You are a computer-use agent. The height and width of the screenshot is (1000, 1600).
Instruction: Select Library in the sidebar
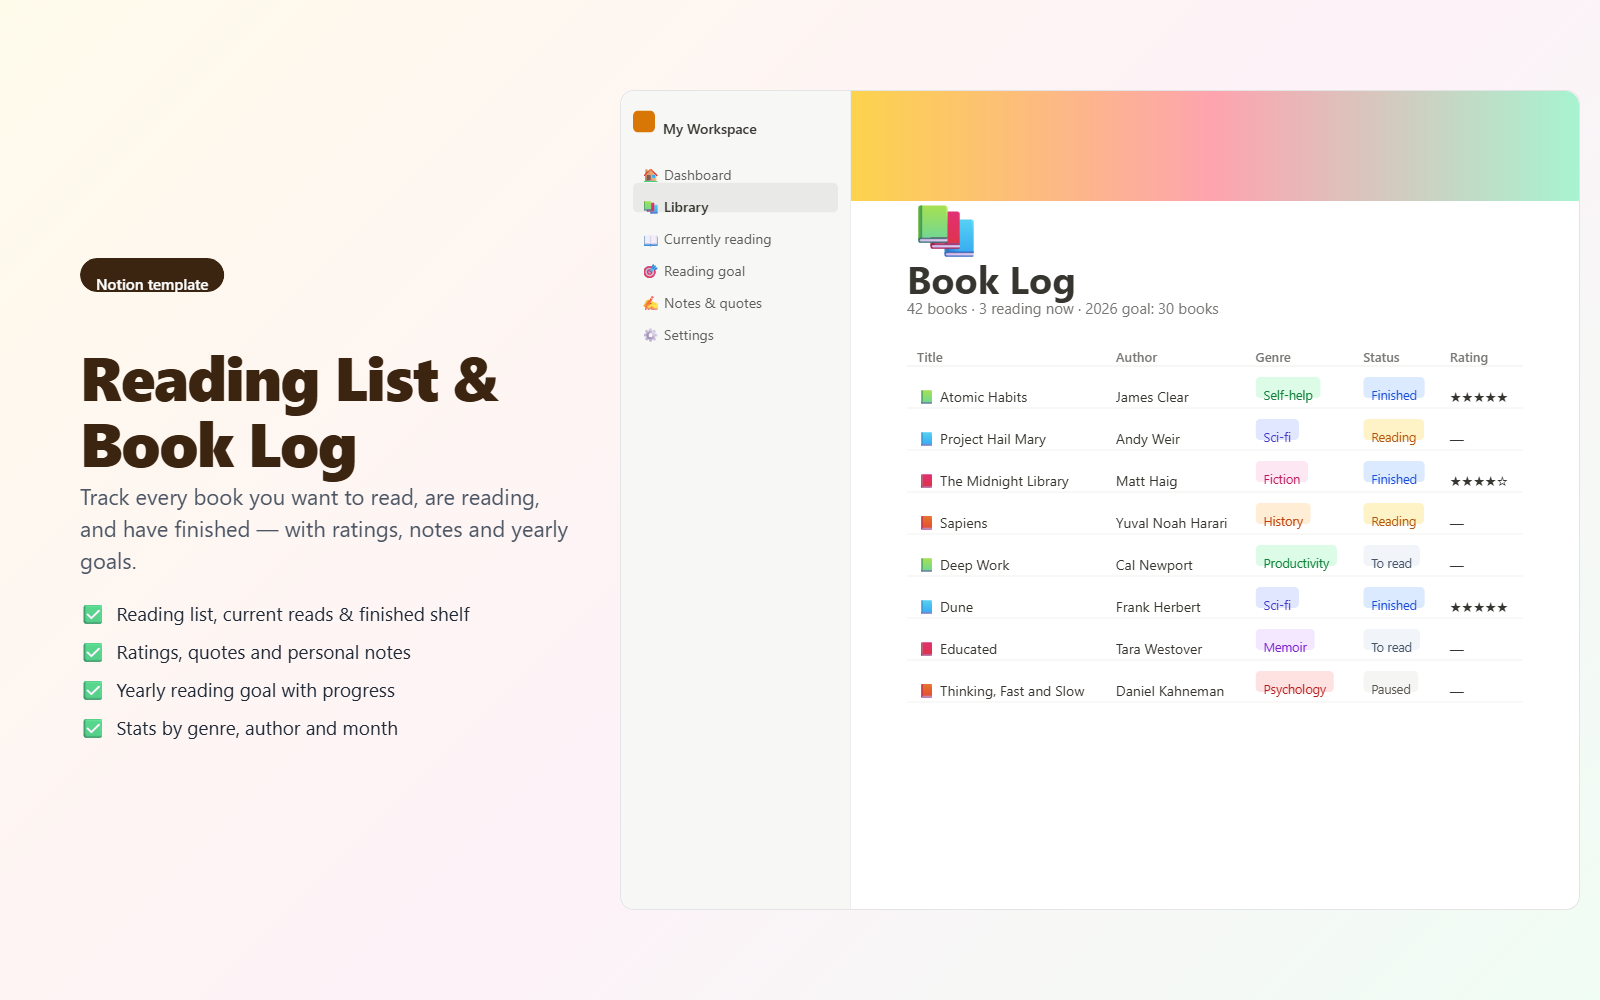736,198
